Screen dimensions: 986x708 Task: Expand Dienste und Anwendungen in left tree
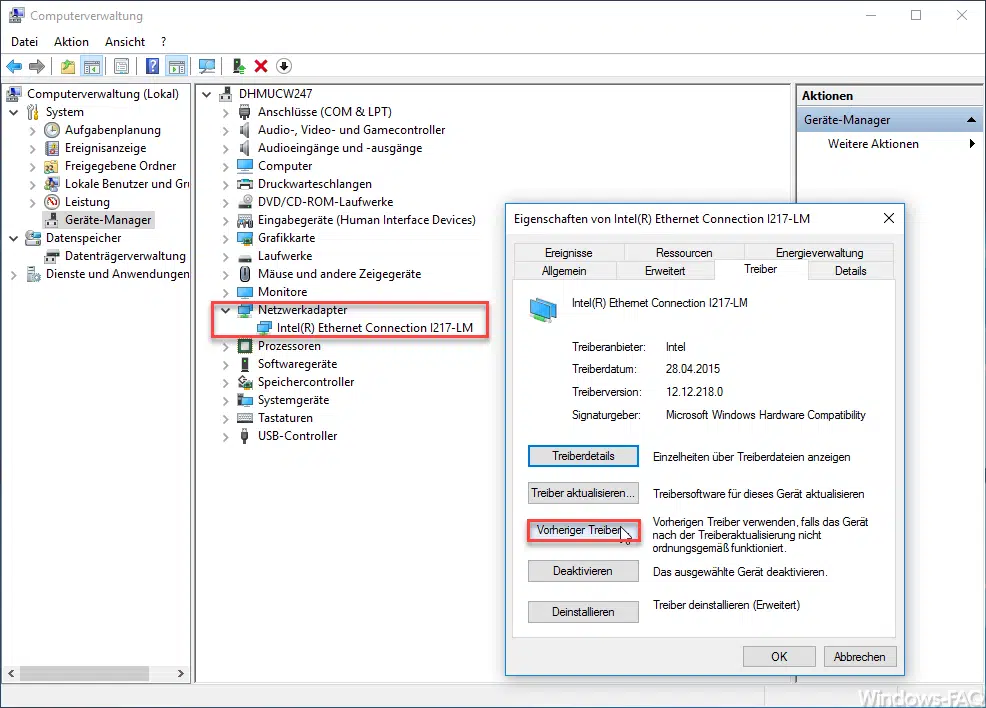(x=14, y=274)
